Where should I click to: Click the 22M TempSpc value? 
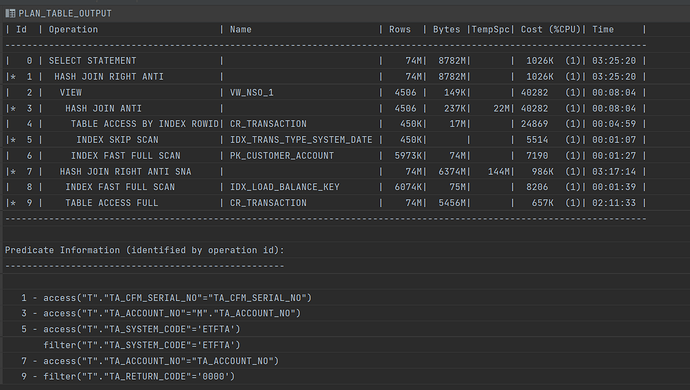pyautogui.click(x=501, y=108)
